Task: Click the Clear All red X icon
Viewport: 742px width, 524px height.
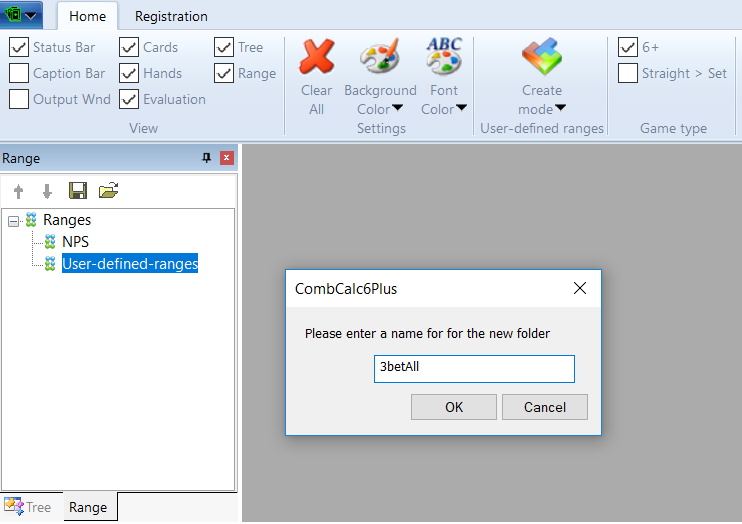Action: [317, 58]
